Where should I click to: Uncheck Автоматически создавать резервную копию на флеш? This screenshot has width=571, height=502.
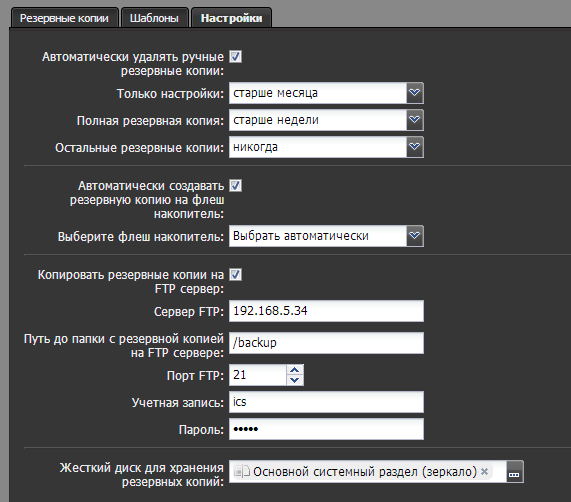235,186
